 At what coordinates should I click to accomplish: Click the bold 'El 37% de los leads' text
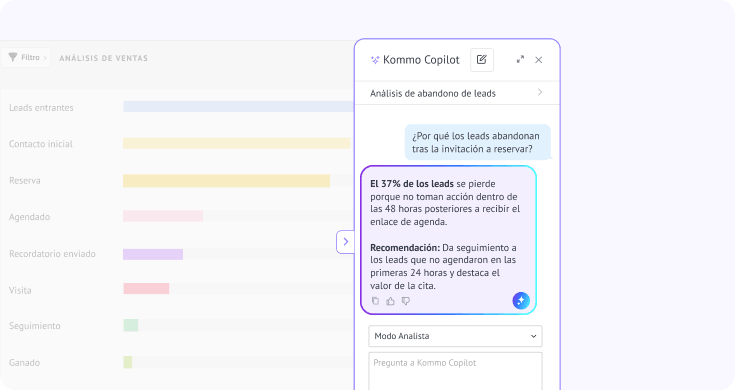coord(412,184)
